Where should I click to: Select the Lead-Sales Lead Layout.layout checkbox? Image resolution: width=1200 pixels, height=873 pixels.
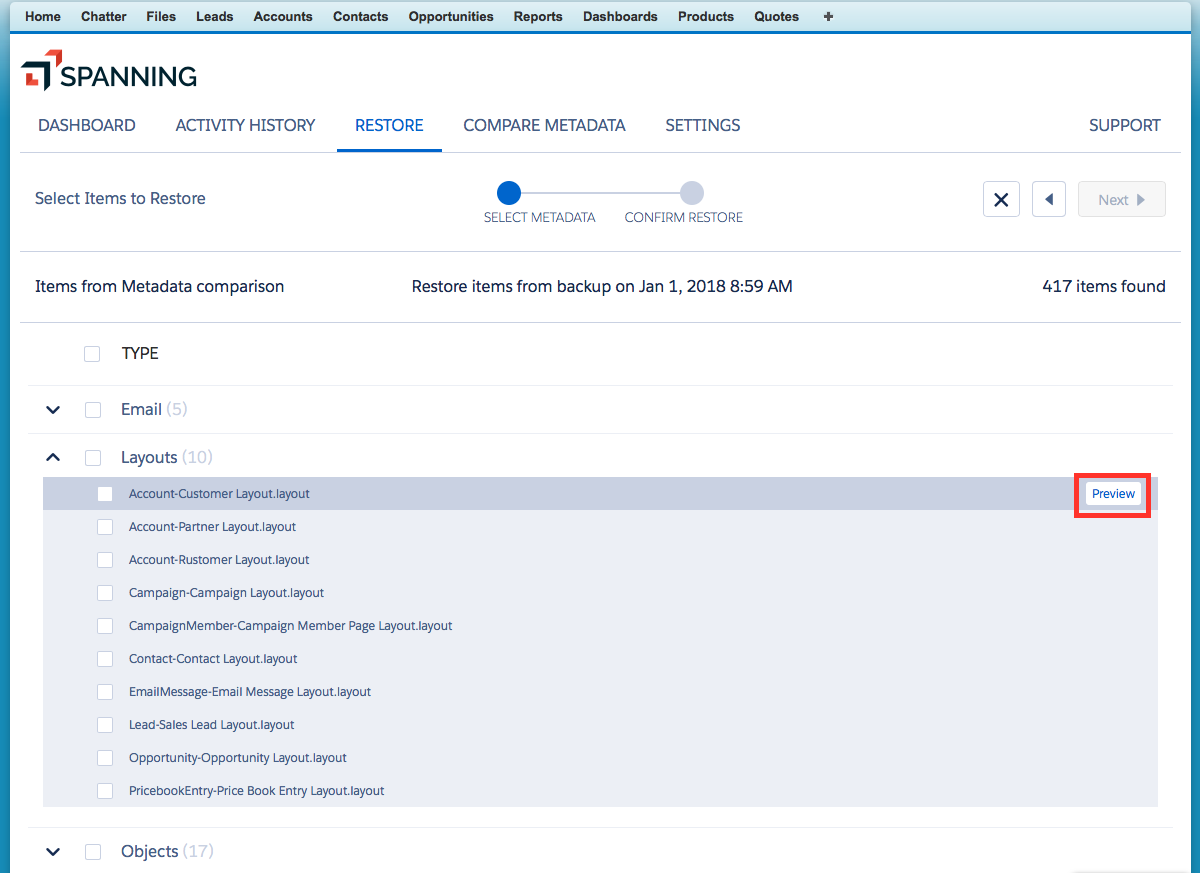105,725
